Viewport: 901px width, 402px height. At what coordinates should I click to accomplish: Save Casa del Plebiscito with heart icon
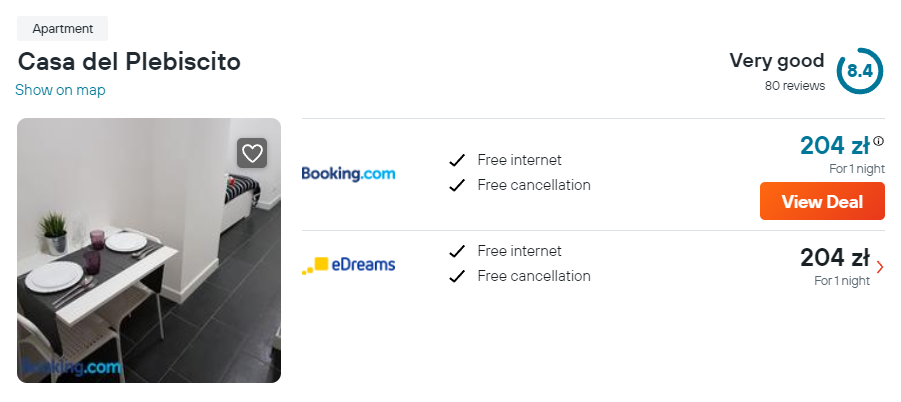point(252,153)
